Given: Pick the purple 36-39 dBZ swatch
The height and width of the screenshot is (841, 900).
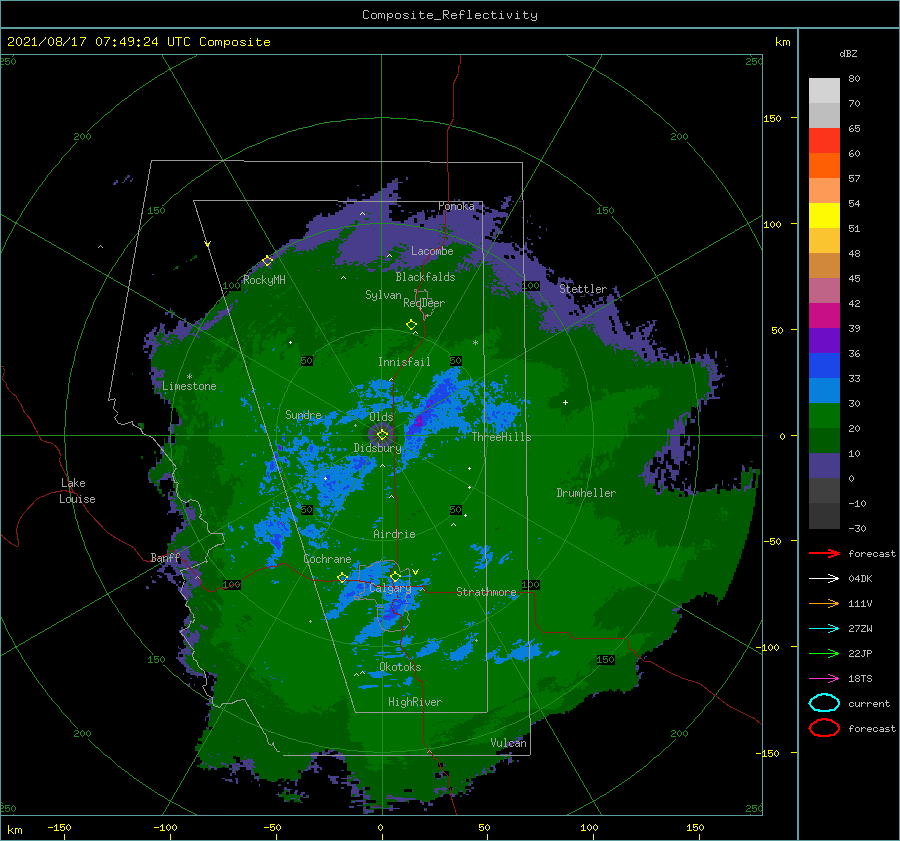Looking at the screenshot, I should coord(824,341).
